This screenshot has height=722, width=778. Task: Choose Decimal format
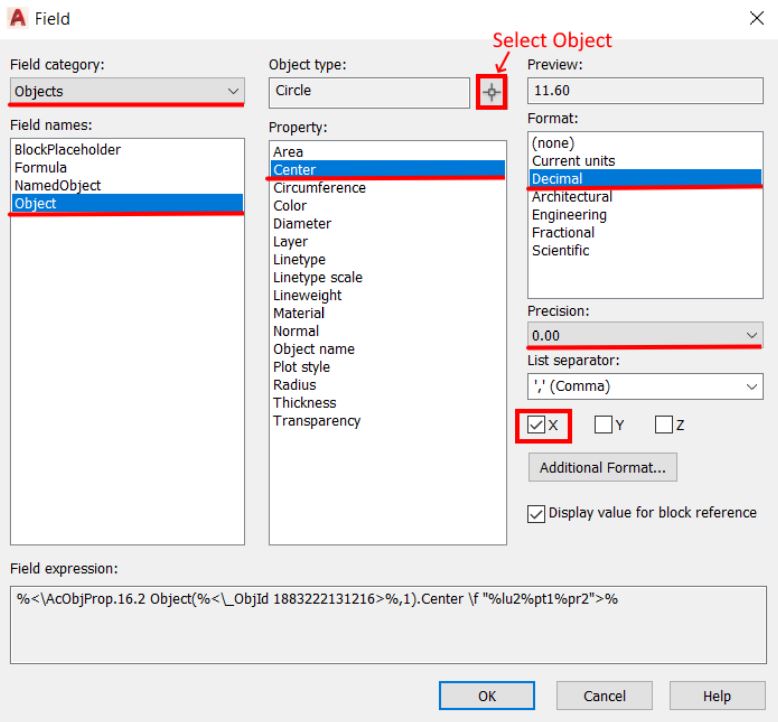[x=645, y=179]
